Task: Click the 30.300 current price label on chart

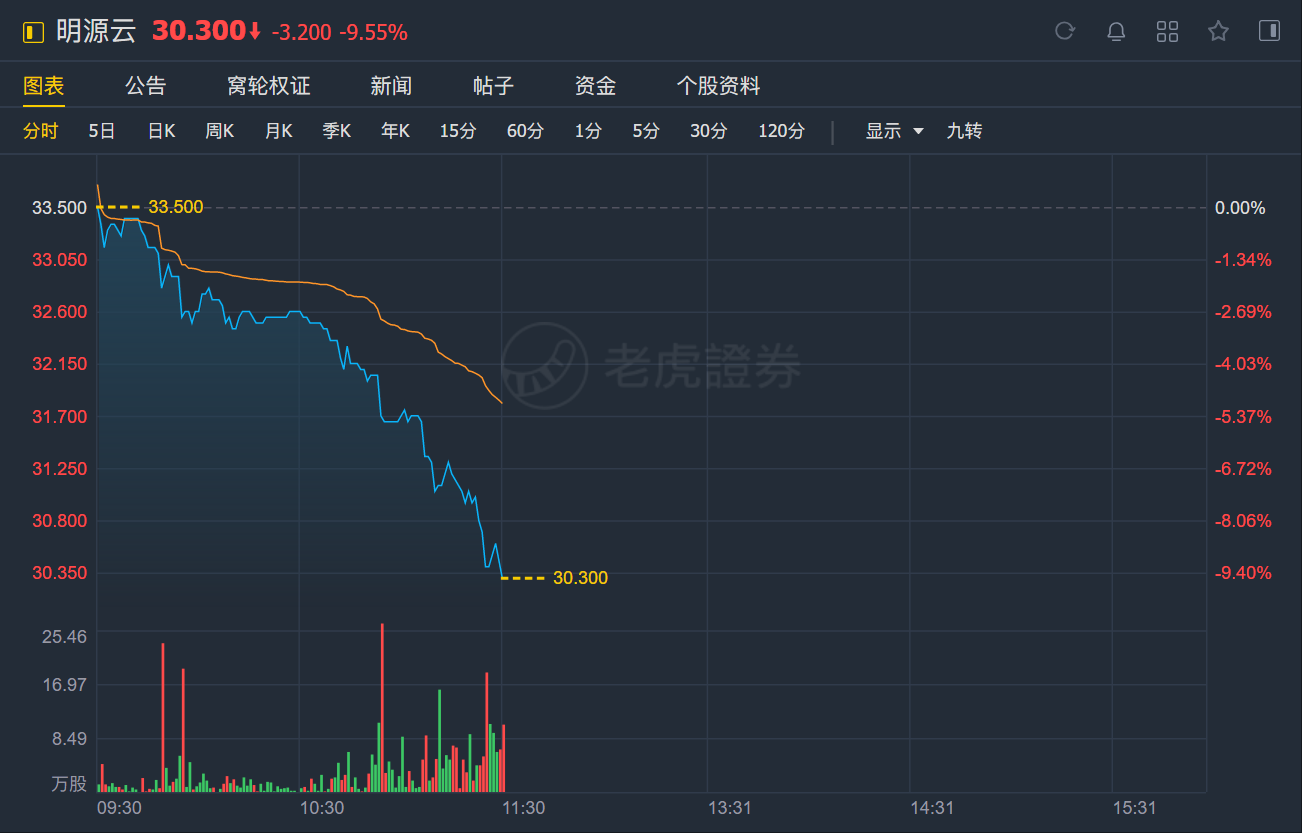Action: click(580, 578)
